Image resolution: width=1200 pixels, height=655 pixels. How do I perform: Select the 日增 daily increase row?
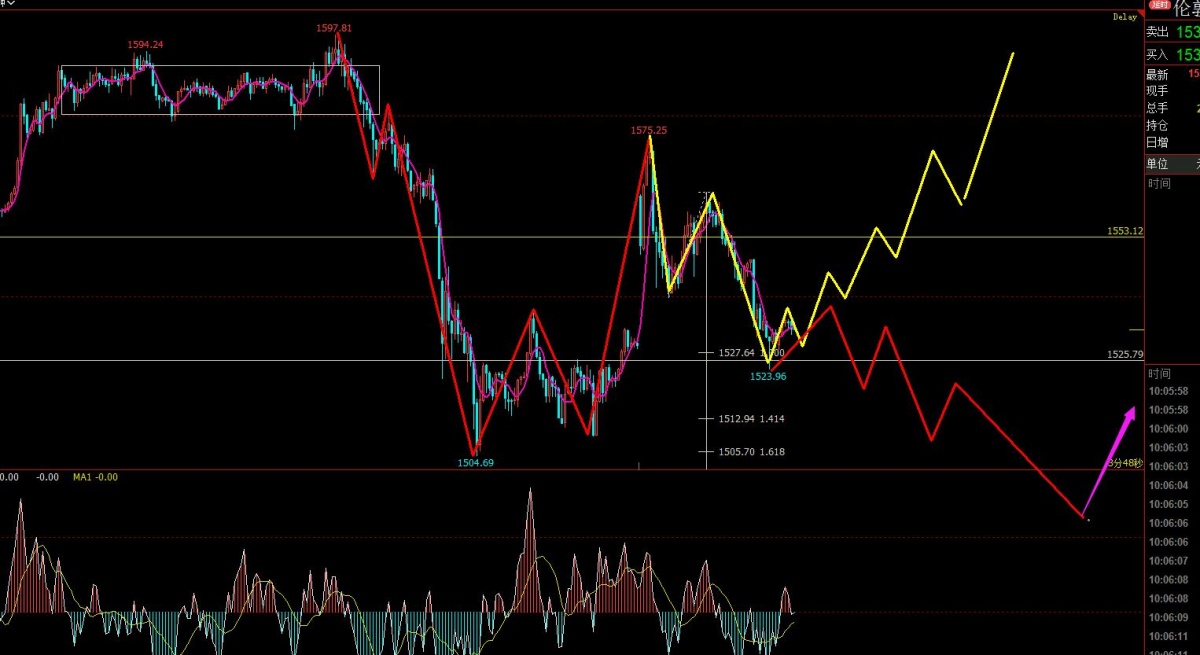pos(1172,142)
